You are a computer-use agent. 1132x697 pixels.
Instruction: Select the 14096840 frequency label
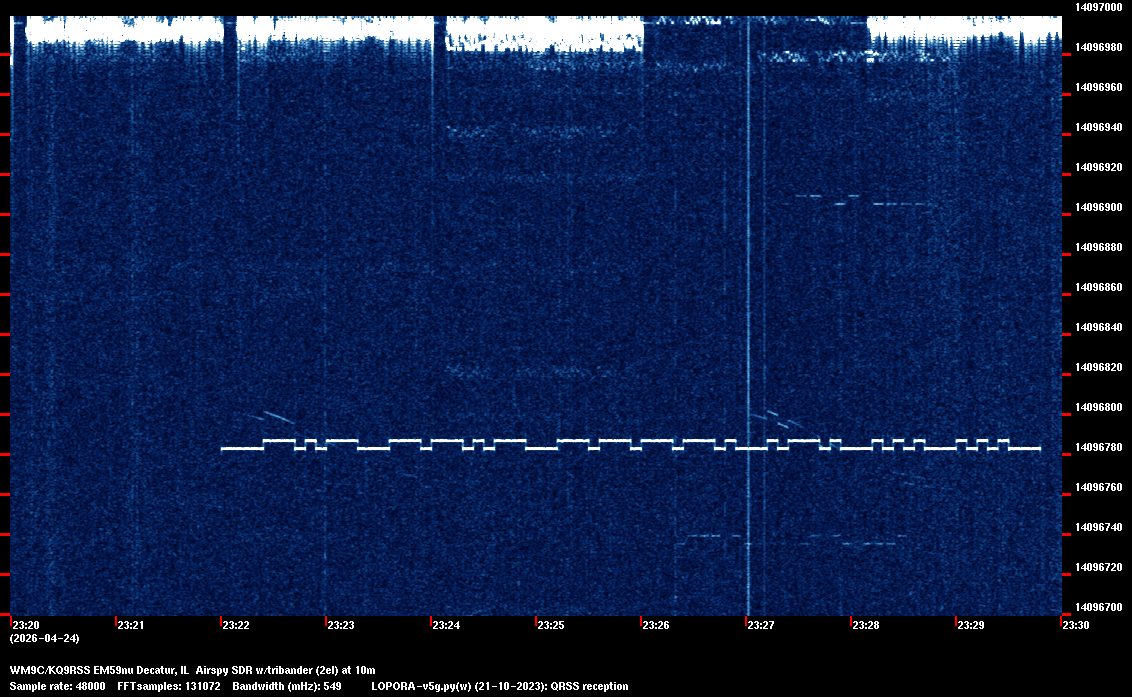1099,327
